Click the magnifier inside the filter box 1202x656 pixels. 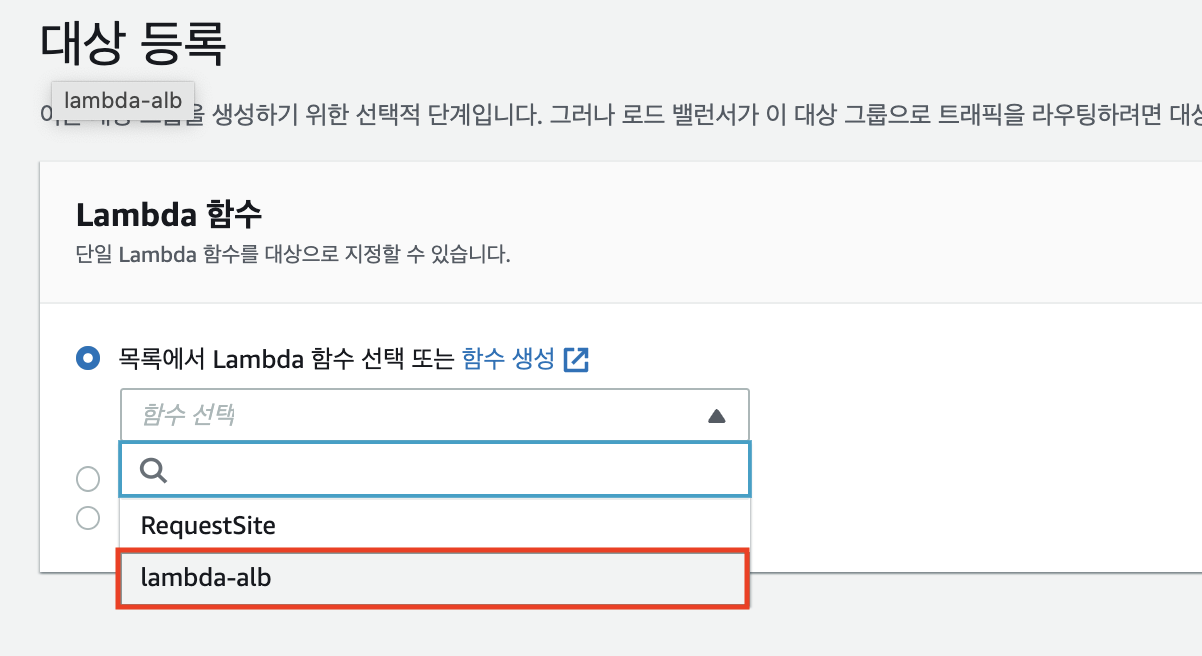[152, 469]
